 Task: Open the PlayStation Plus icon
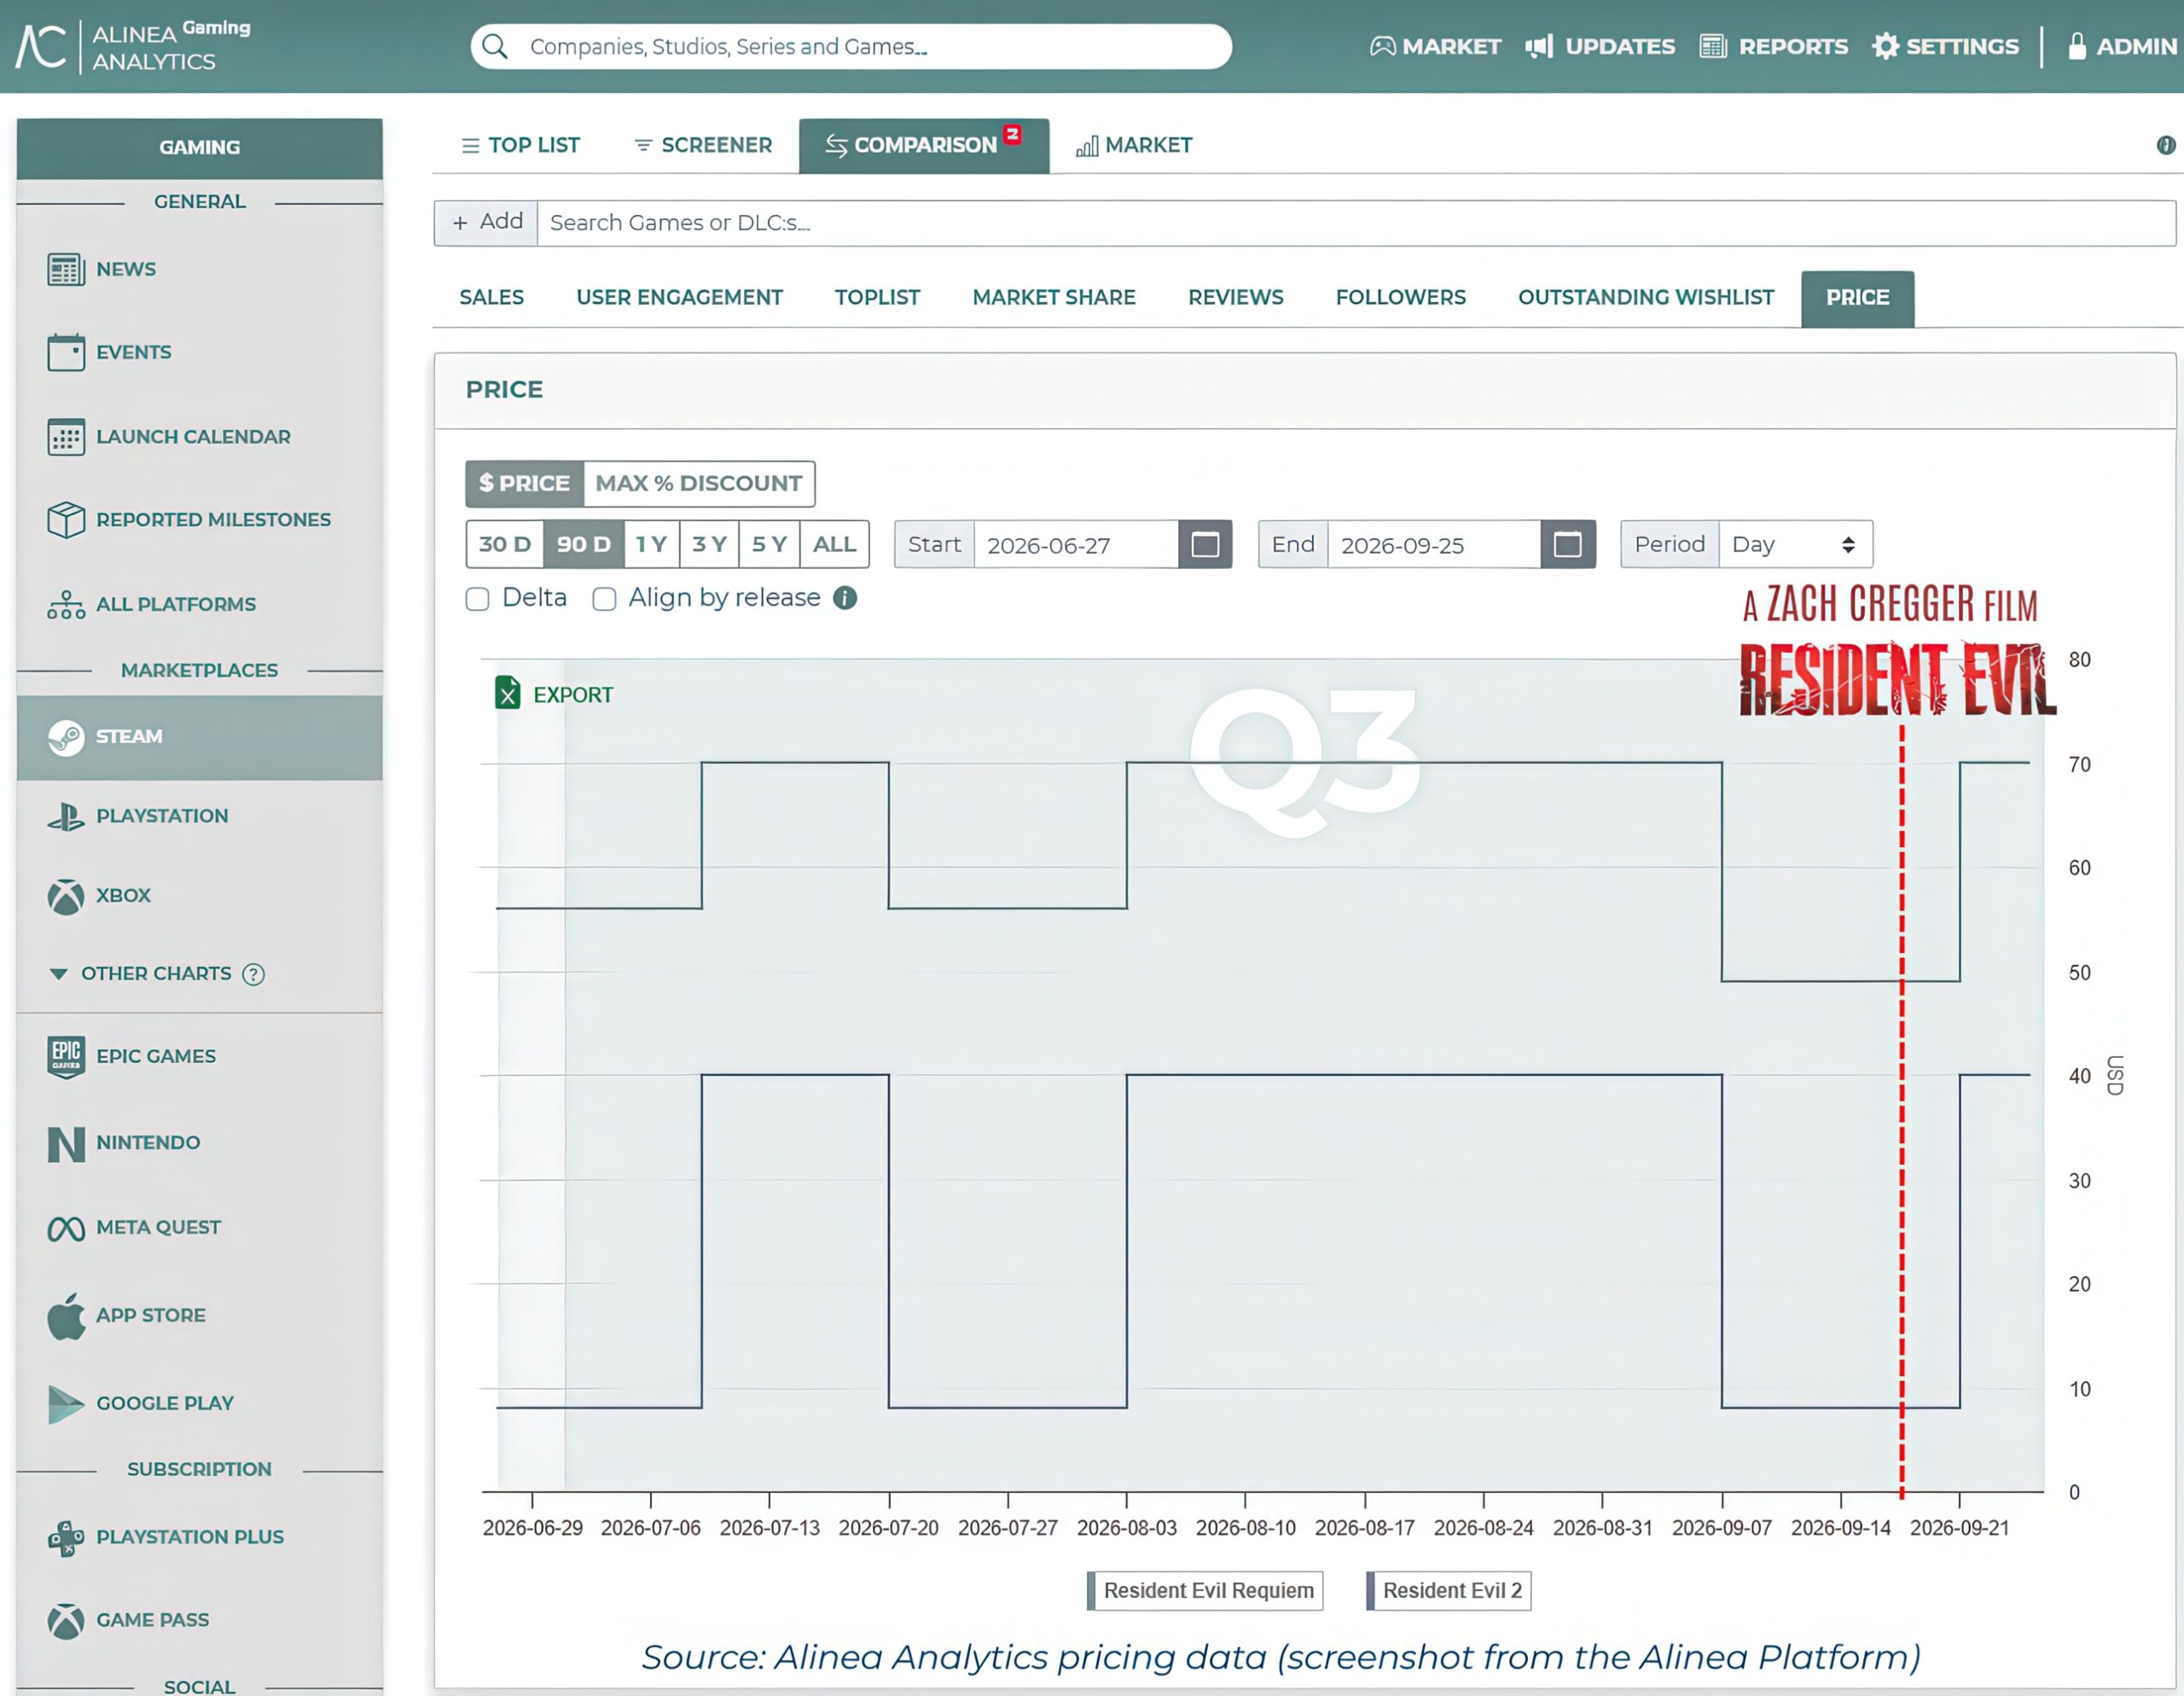point(66,1538)
